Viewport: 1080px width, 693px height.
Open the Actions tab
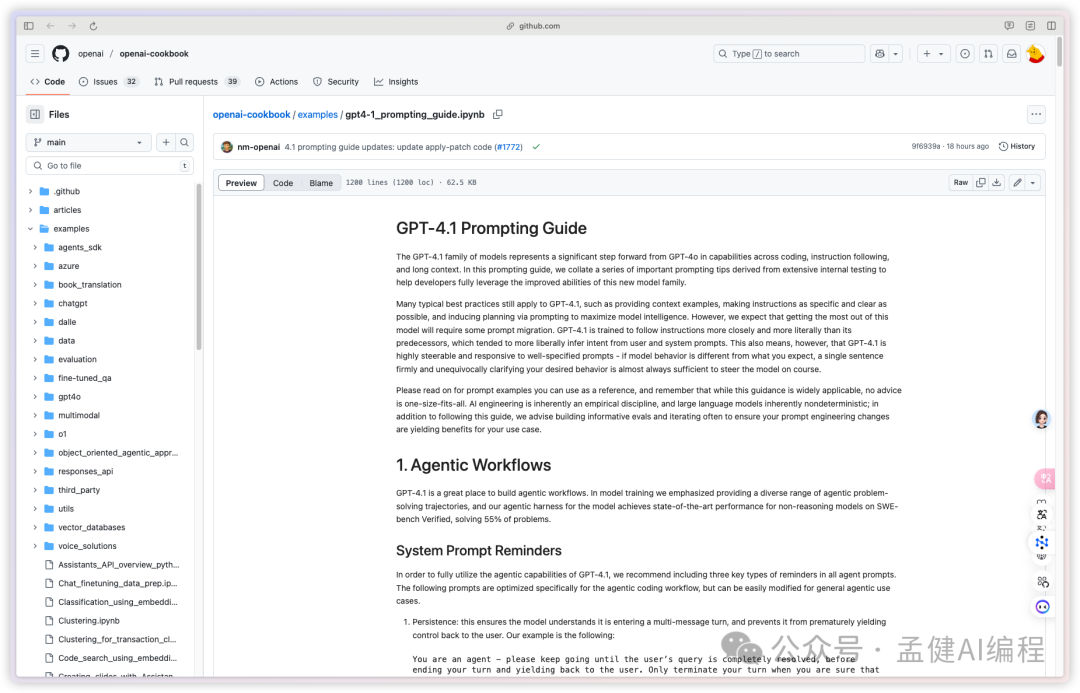(276, 82)
